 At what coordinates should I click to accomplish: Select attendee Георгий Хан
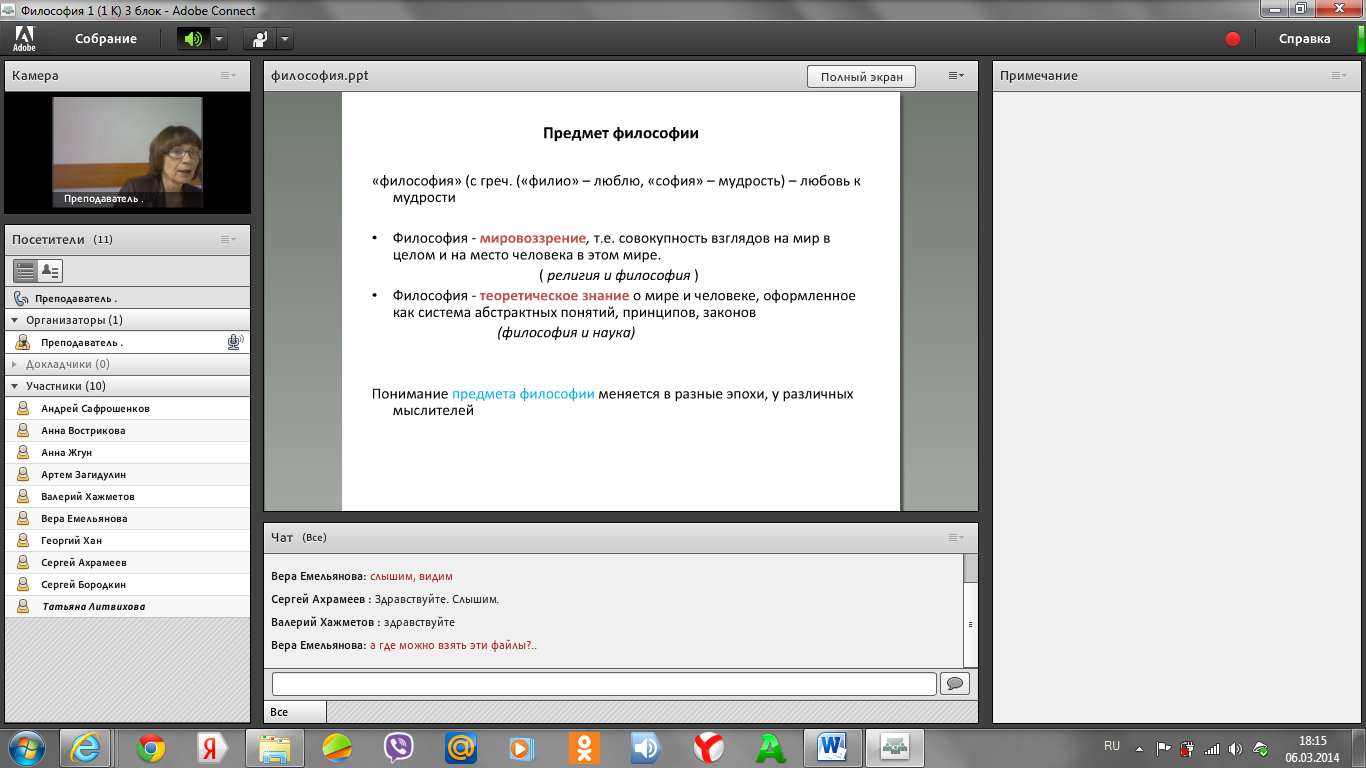(127, 540)
